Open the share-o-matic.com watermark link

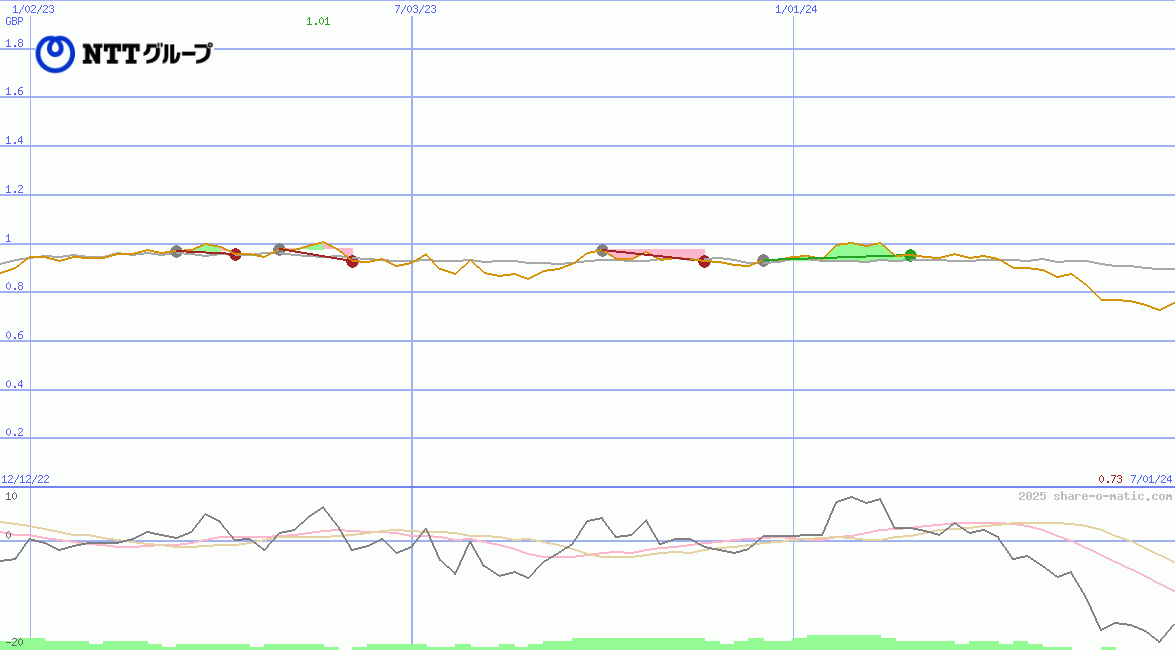coord(1095,496)
